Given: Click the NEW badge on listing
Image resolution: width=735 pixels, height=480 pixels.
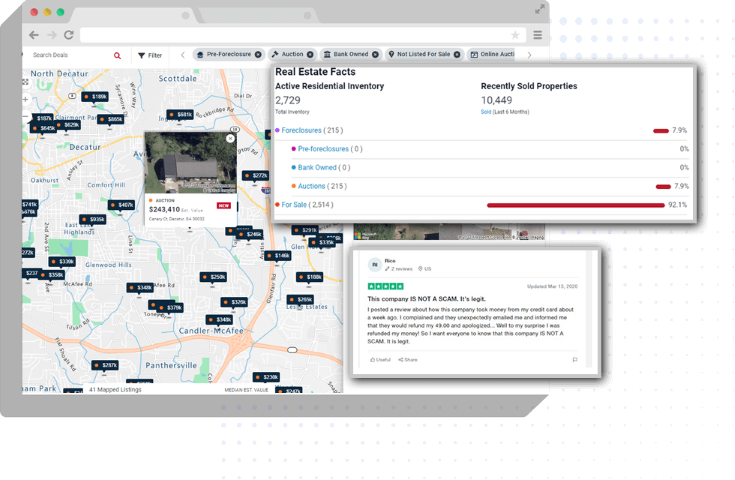Looking at the screenshot, I should pos(224,205).
